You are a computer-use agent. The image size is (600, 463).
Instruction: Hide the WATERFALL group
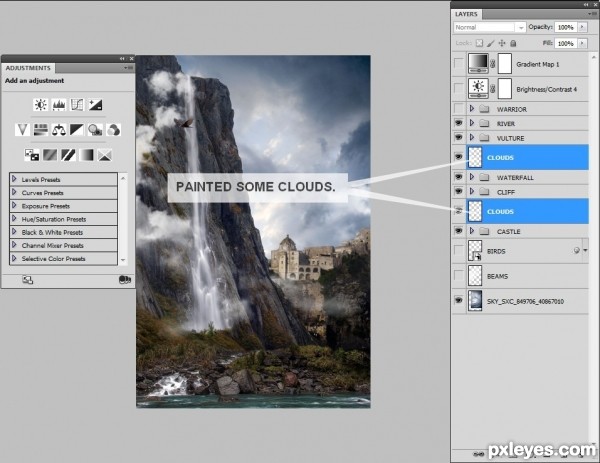[458, 177]
